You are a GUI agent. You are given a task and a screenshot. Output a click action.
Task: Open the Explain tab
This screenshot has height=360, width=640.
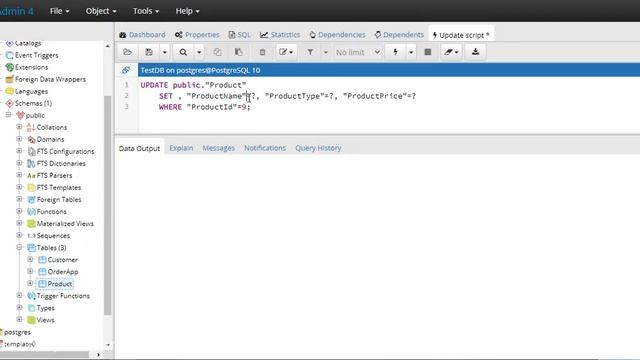click(x=181, y=148)
